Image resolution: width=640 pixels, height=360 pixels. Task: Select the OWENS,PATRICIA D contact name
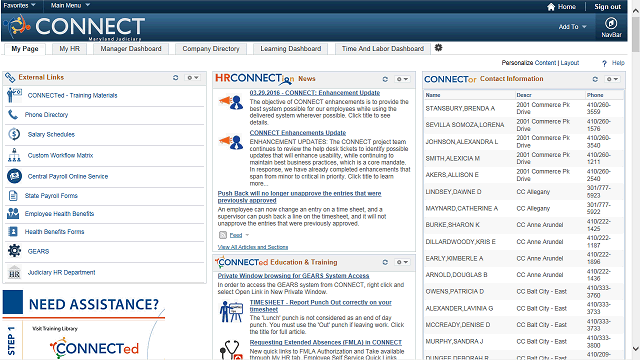click(x=454, y=291)
